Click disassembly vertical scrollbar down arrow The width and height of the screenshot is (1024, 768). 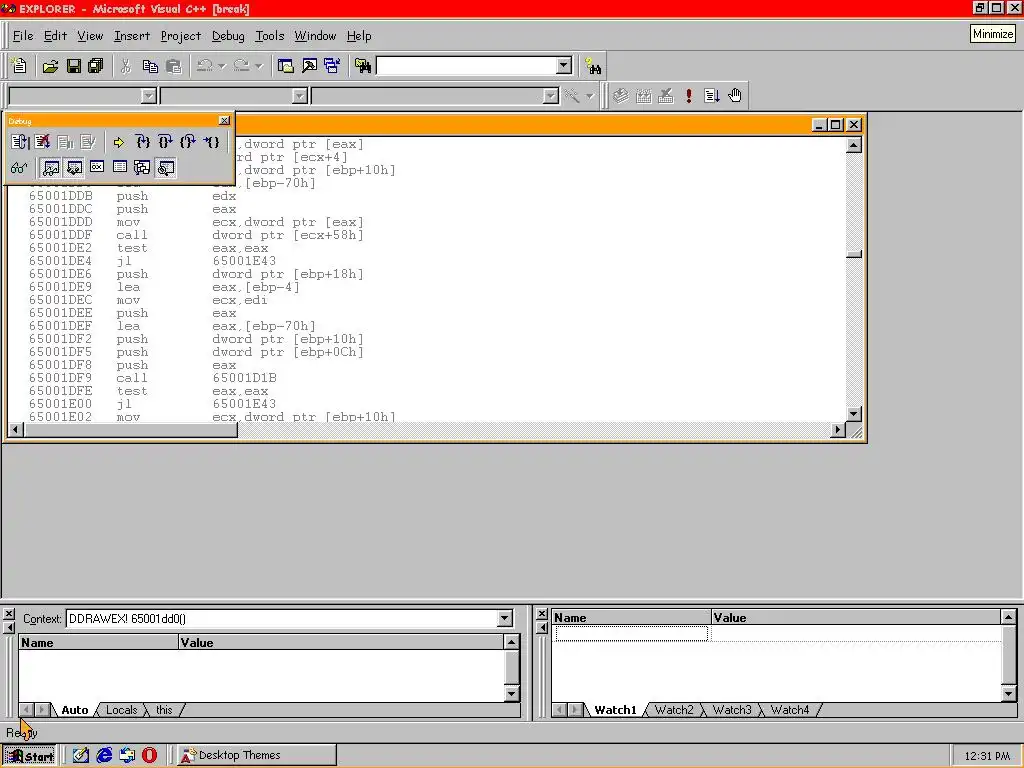[854, 414]
